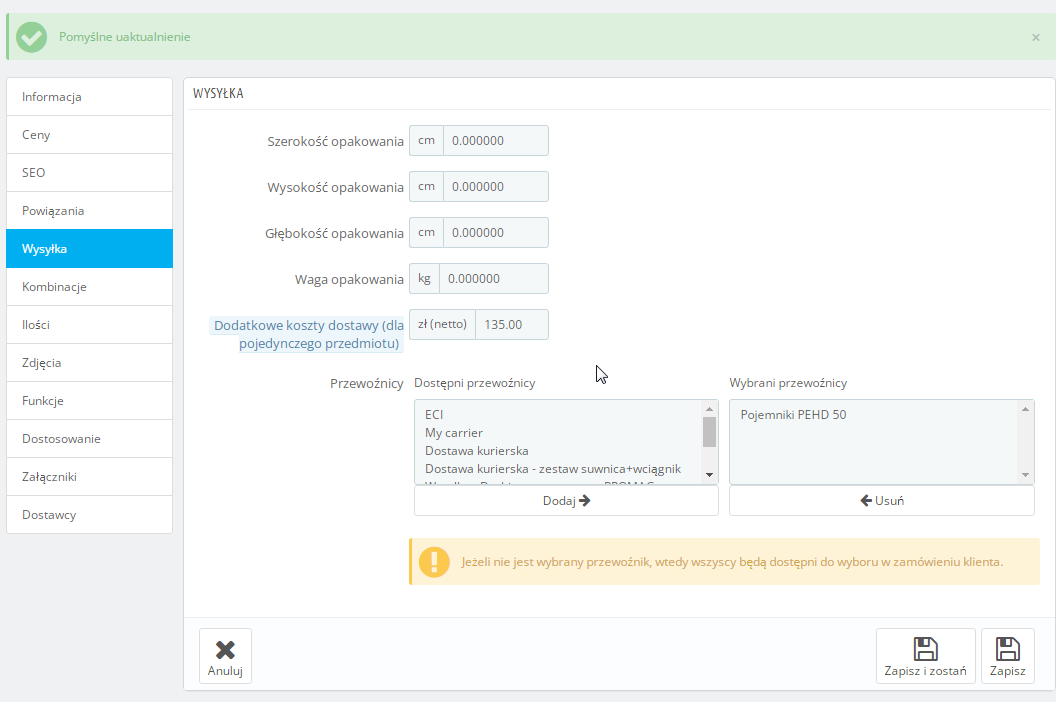
Task: Switch to the Ceny tab
Action: tap(90, 135)
